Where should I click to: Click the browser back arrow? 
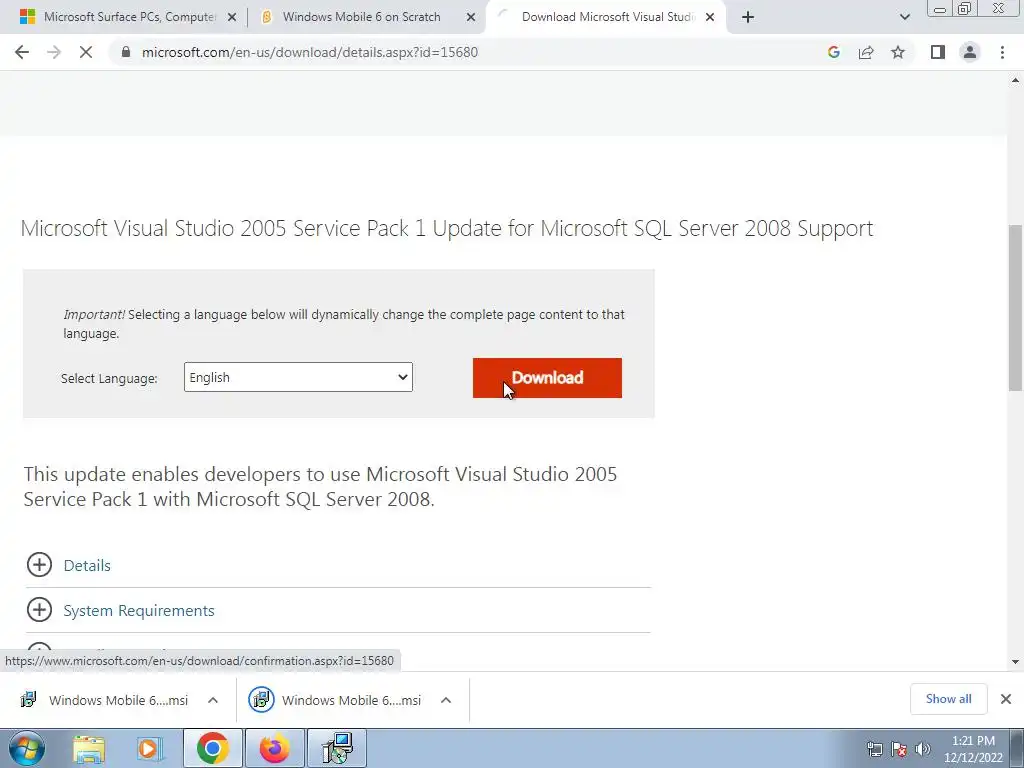tap(22, 52)
